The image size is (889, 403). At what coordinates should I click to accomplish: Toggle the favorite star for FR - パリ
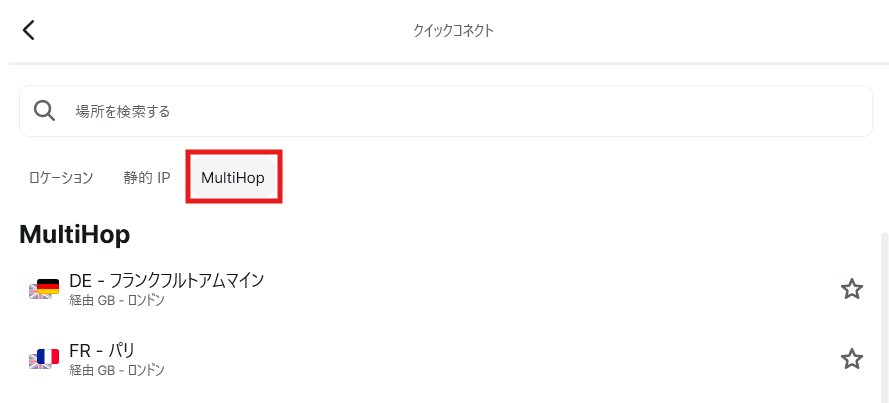[851, 358]
